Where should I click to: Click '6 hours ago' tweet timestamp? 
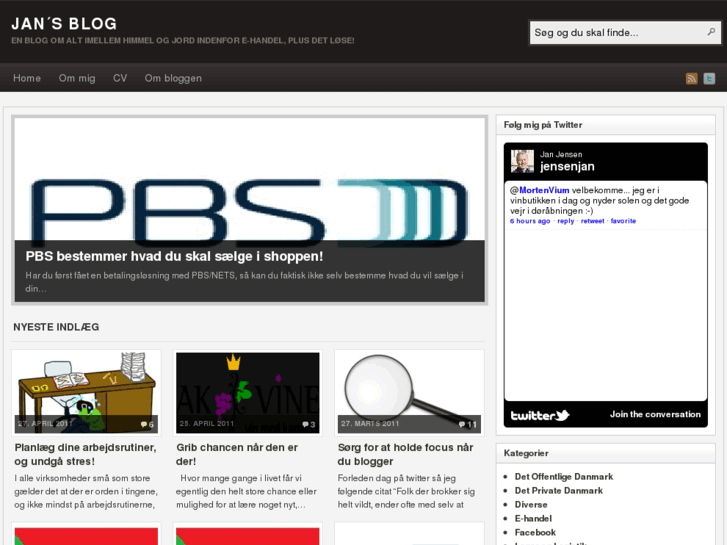click(530, 221)
